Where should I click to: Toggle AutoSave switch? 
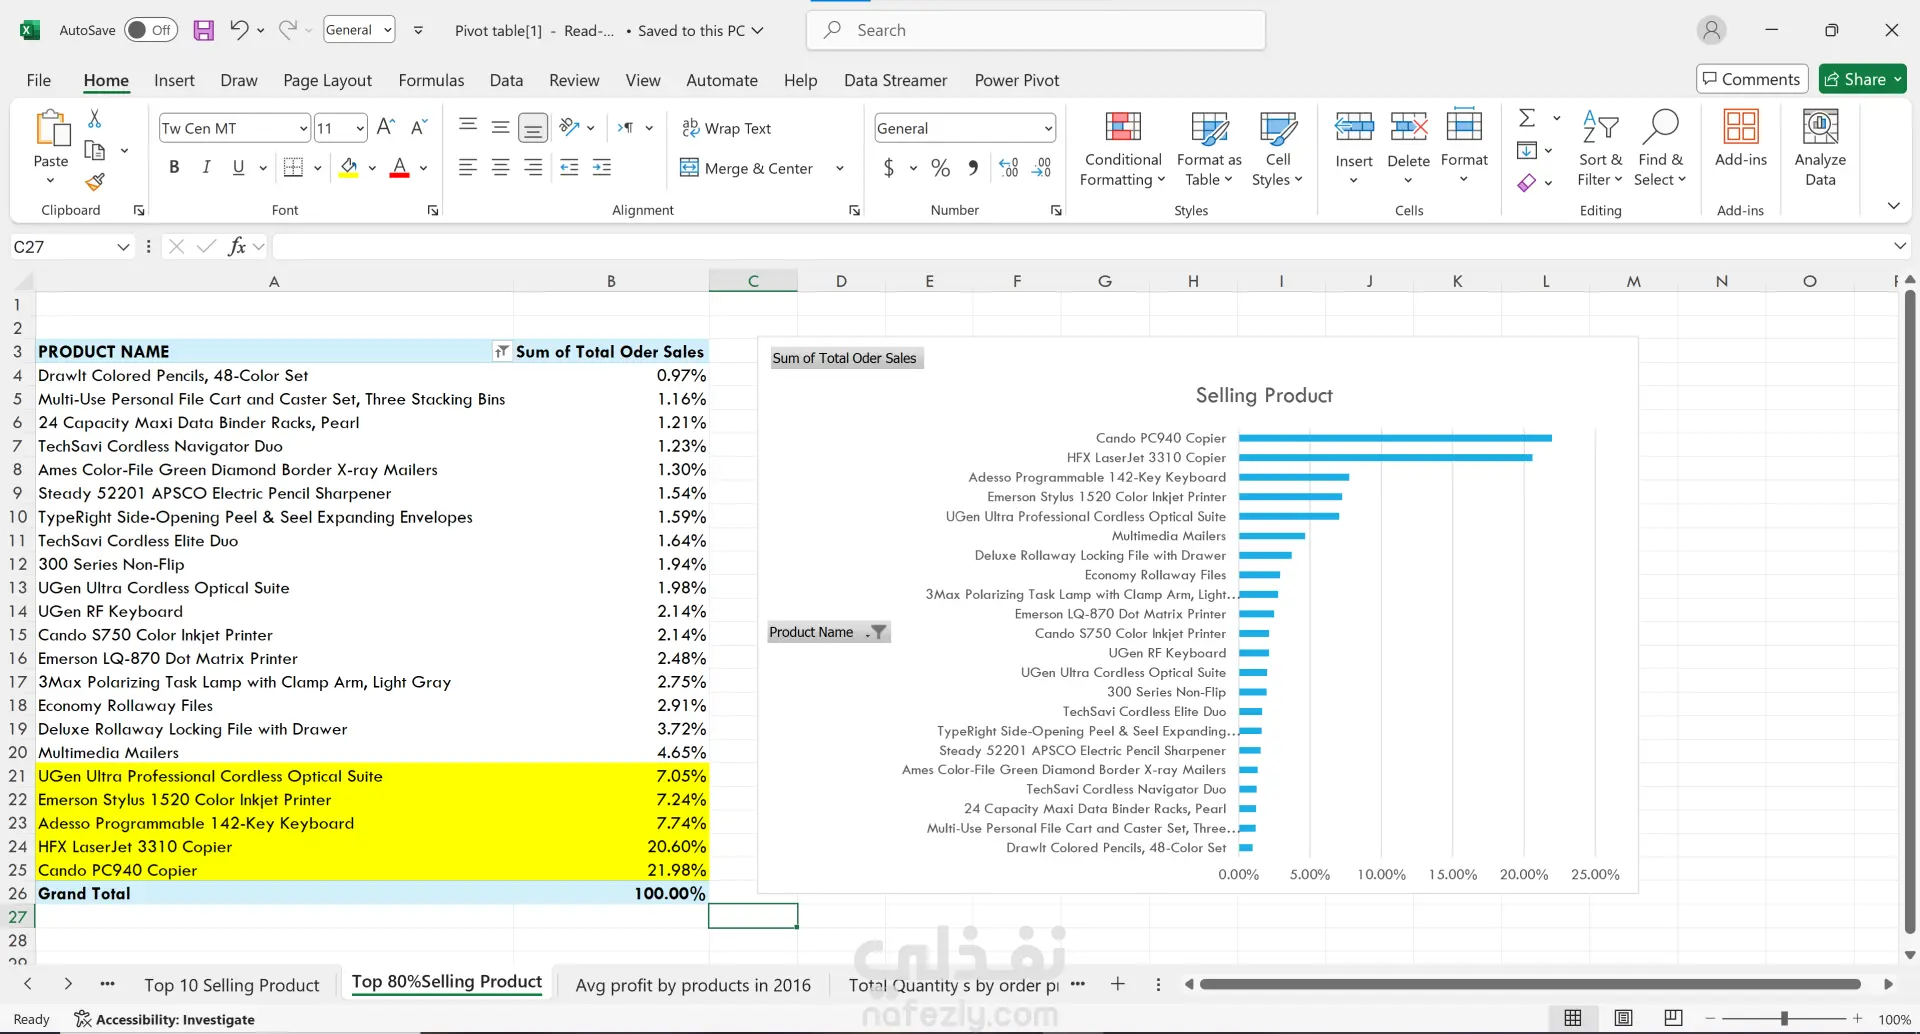coord(151,30)
